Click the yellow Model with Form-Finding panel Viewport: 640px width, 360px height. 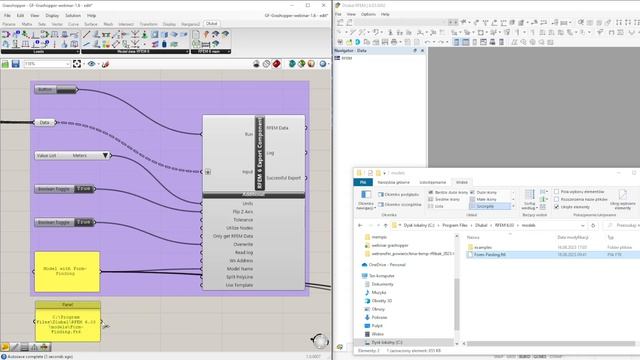(x=67, y=272)
